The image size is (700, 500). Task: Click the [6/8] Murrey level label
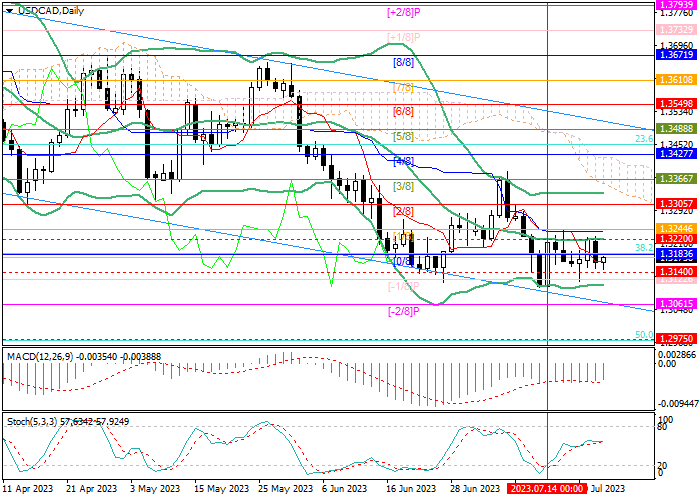tap(404, 112)
